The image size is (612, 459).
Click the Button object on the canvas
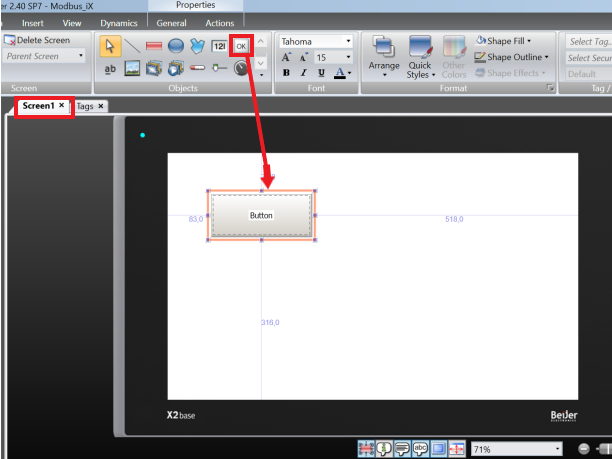point(261,215)
